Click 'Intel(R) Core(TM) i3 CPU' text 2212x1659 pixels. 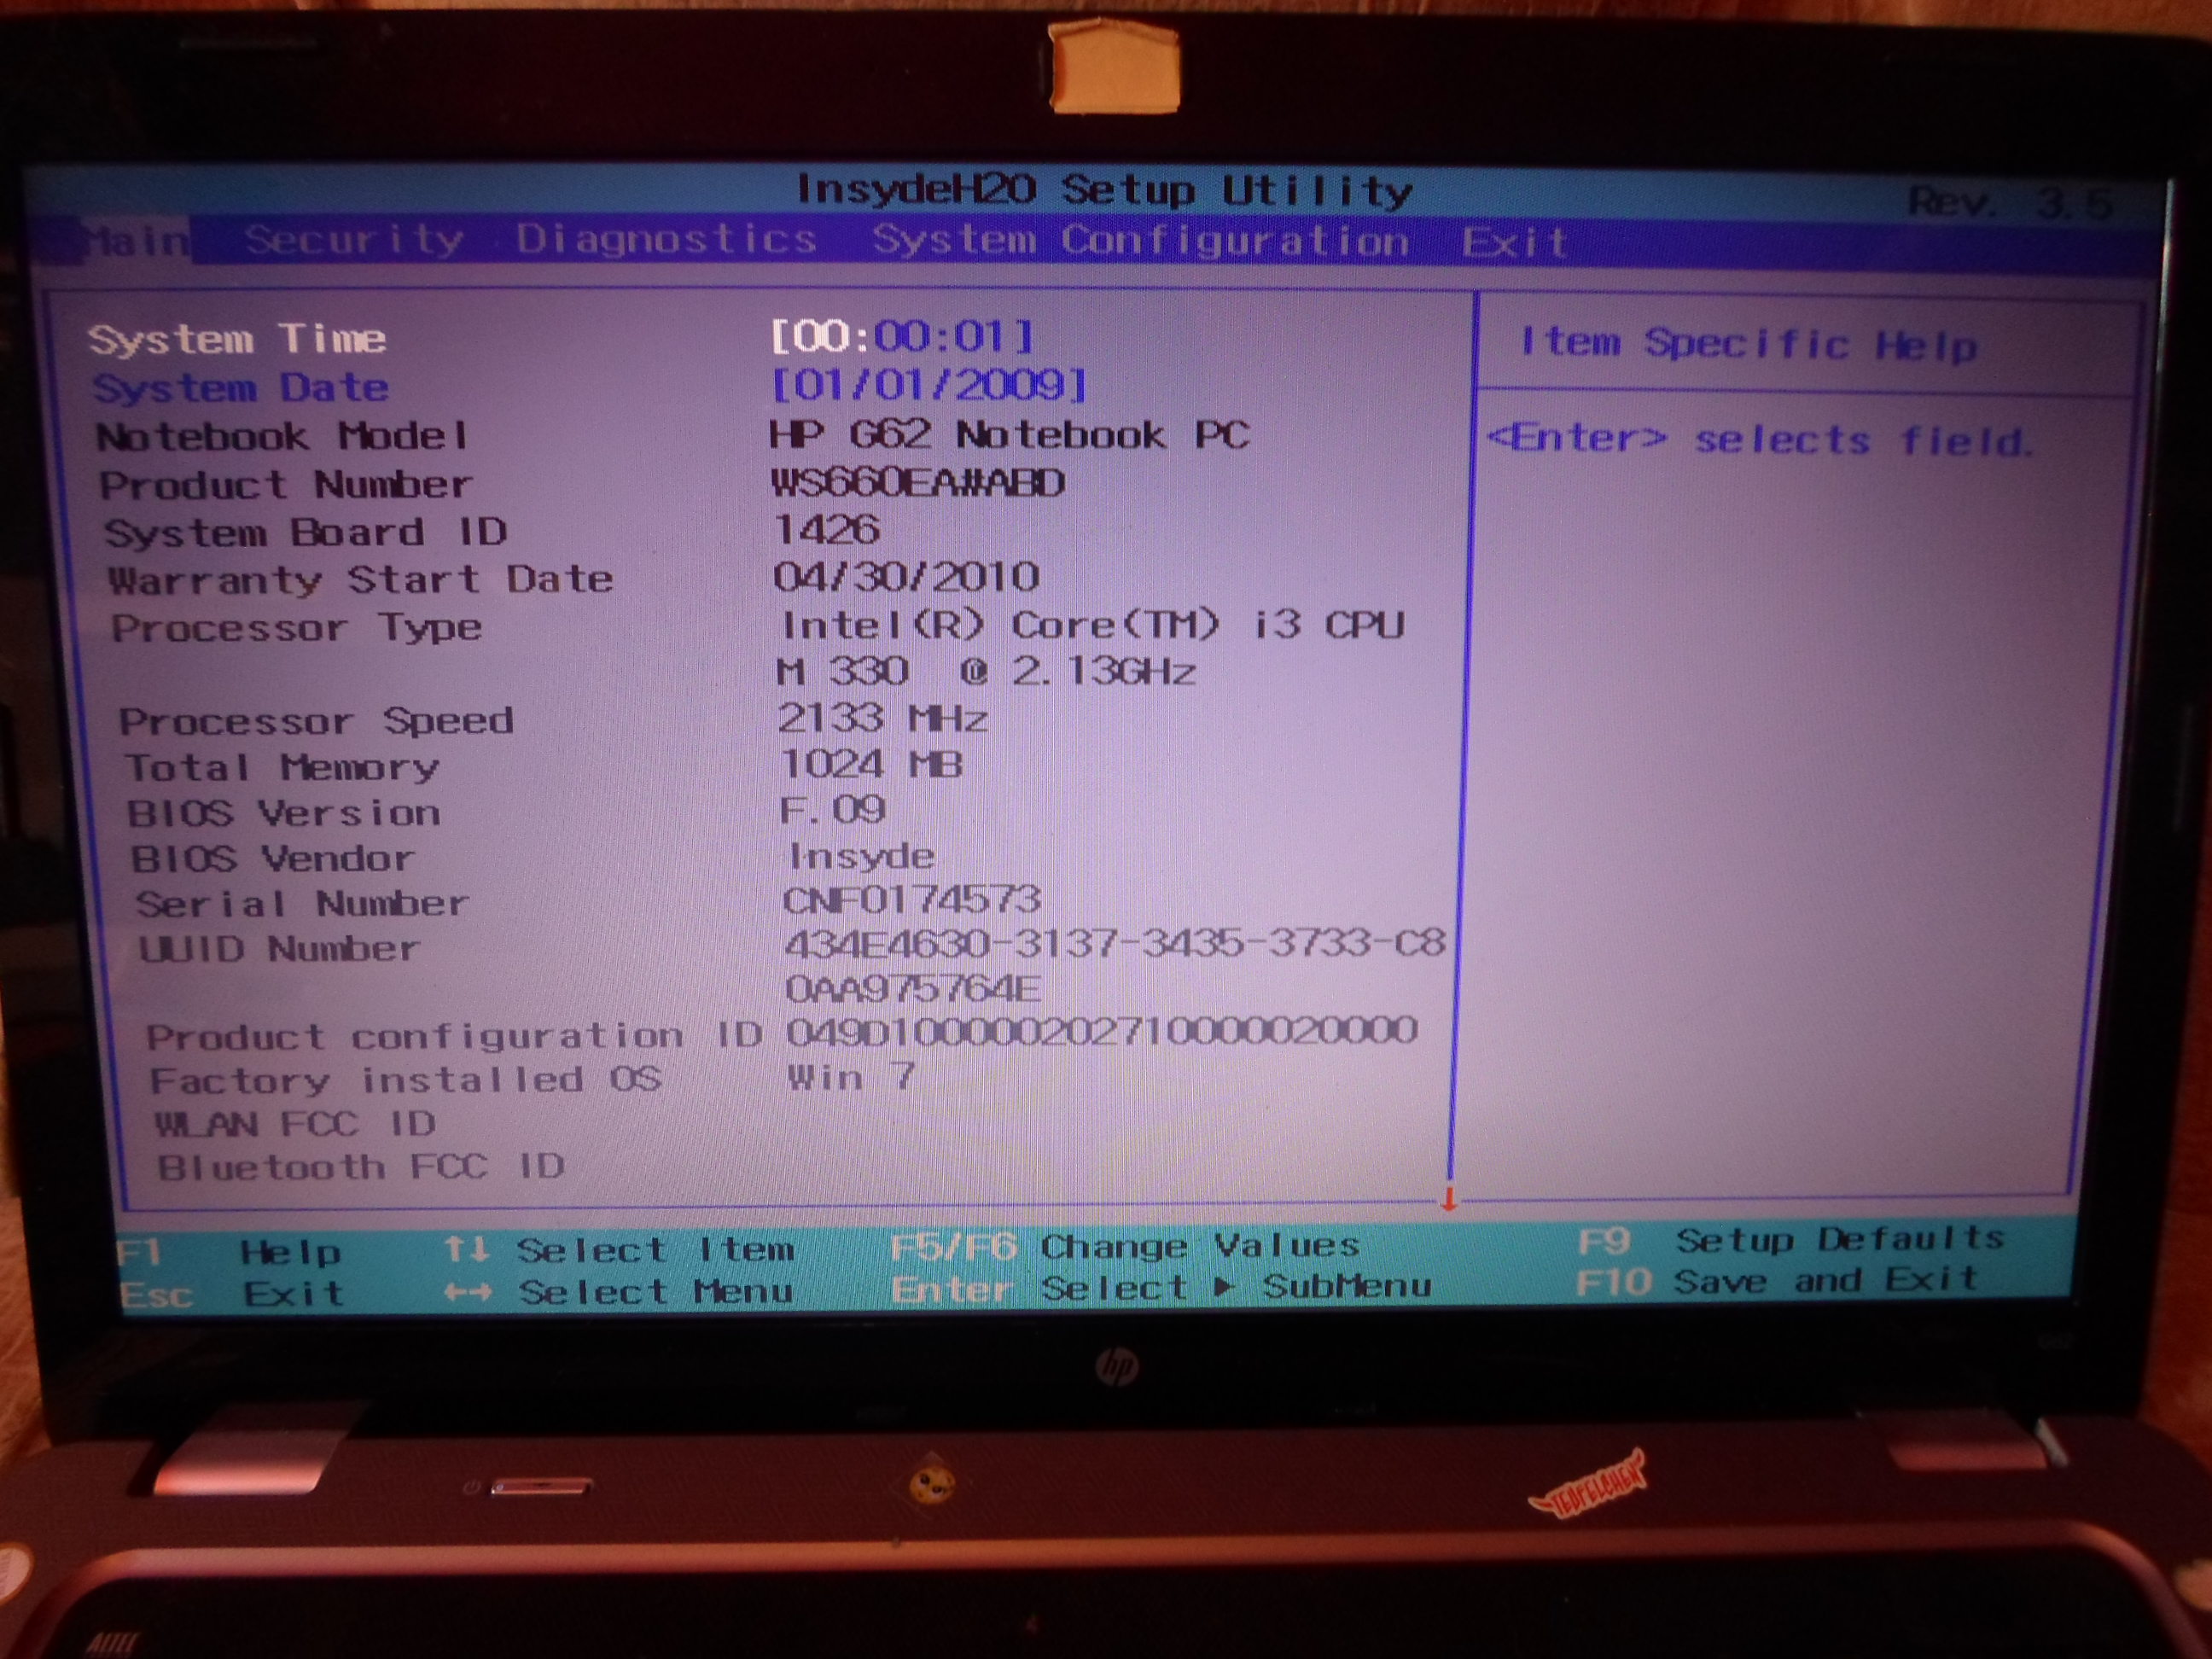point(1092,625)
